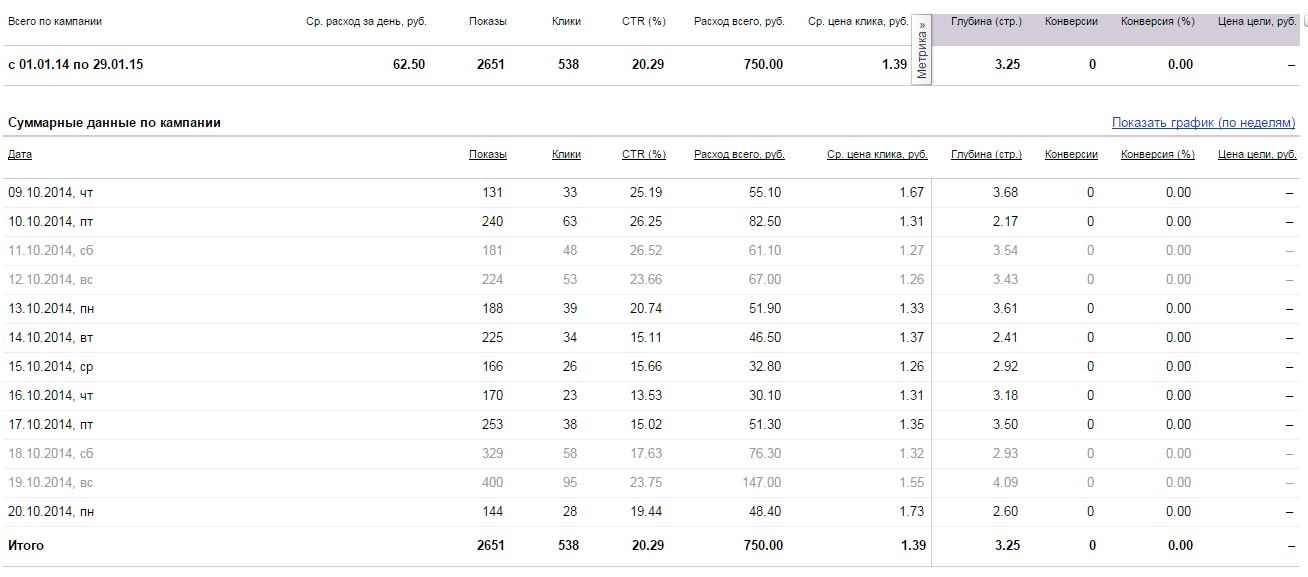Sort by Глубина (стр.) column header

986,155
